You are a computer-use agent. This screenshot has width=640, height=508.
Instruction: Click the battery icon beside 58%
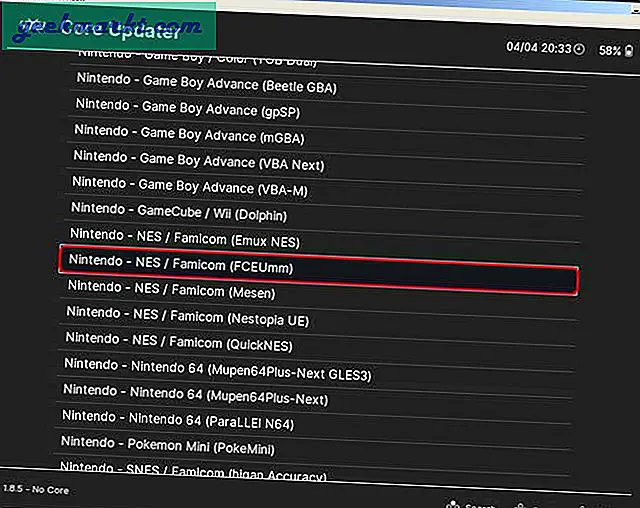(x=629, y=51)
